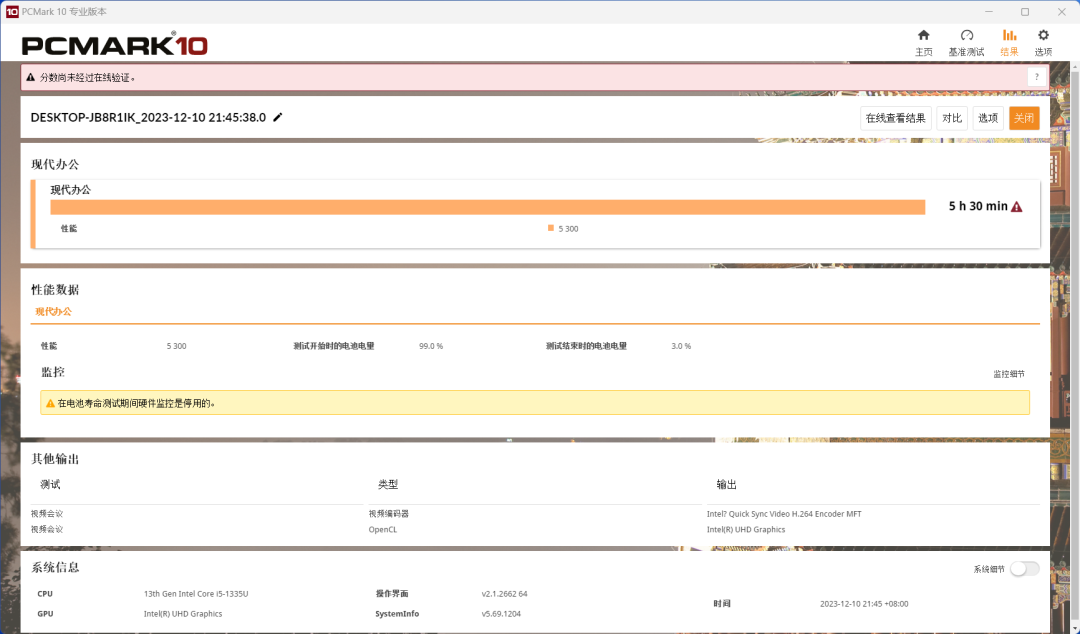1080x634 pixels.
Task: Click the orange legend square beside 5 300
Action: 551,228
